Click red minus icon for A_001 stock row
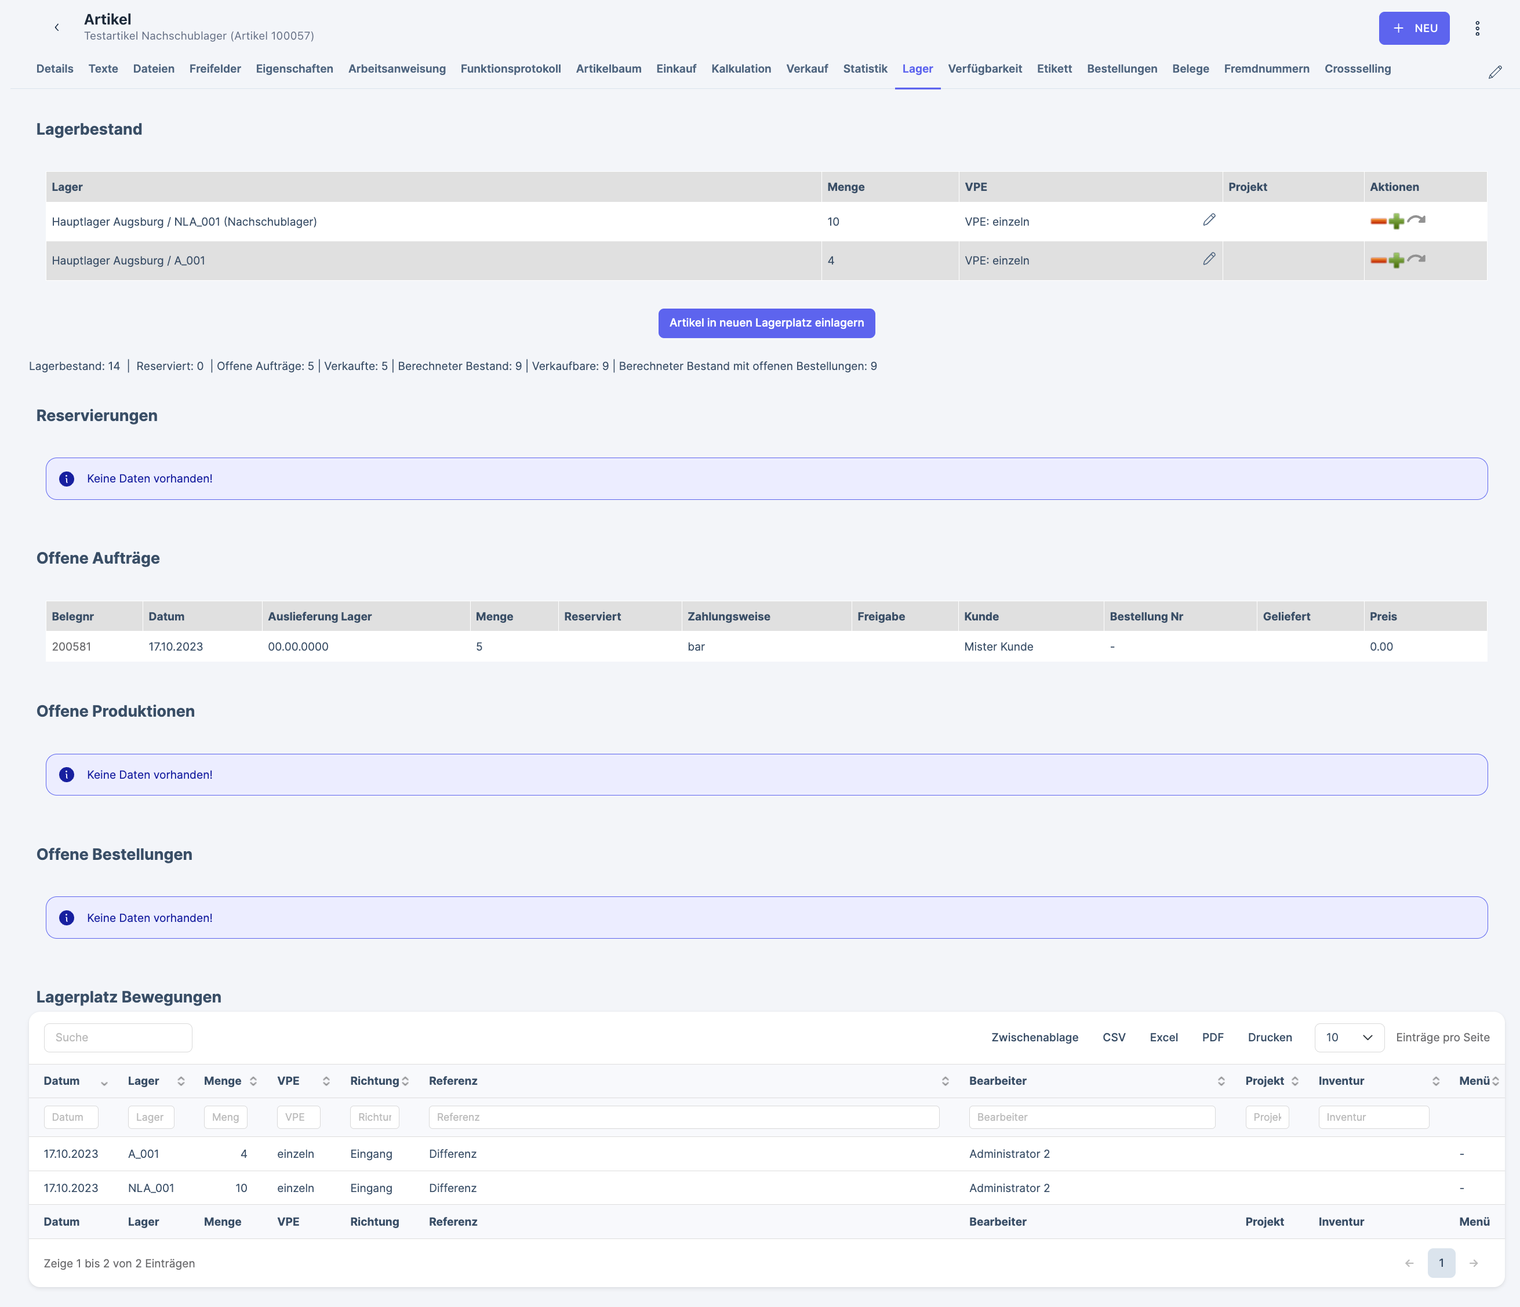 [x=1378, y=261]
